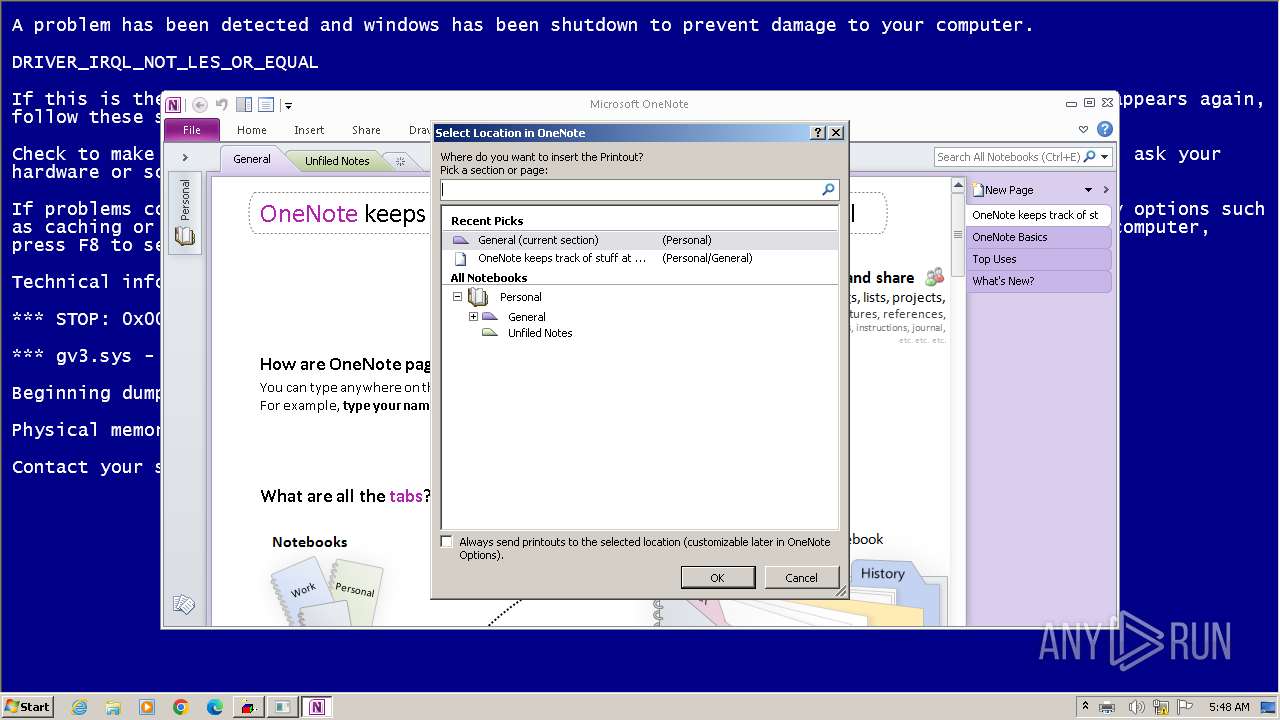This screenshot has height=720, width=1280.
Task: Click the OneNote app icon in the title bar
Action: pyautogui.click(x=174, y=105)
